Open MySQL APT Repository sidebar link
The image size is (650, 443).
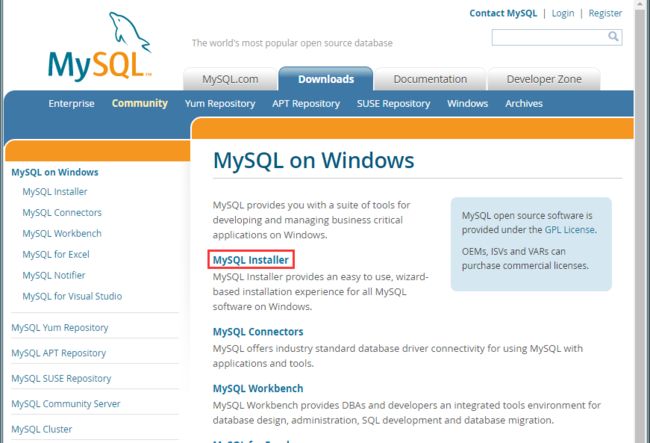pos(58,353)
